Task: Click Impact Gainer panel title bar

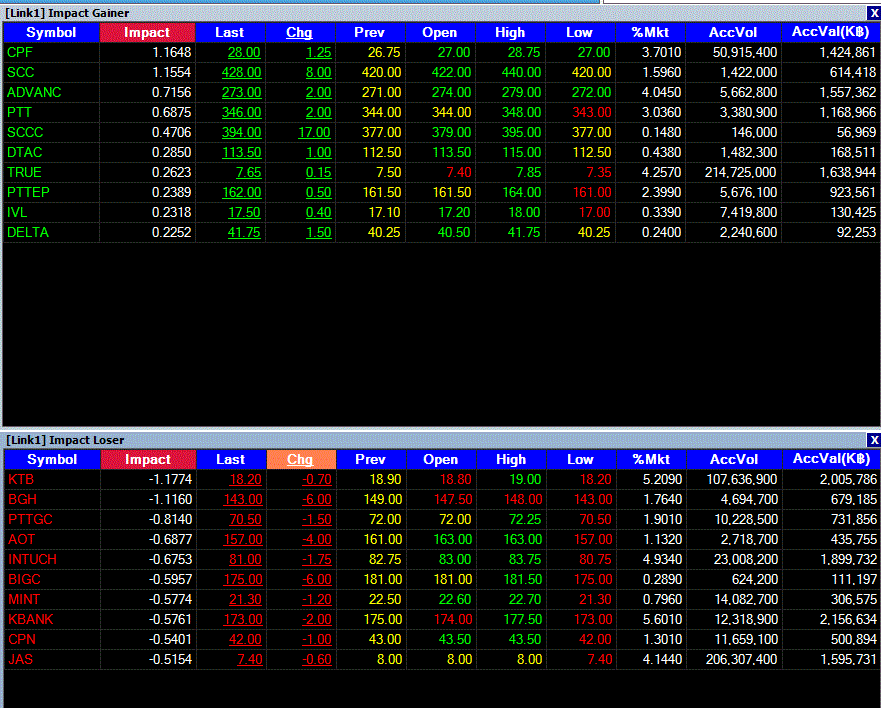Action: click(x=434, y=13)
